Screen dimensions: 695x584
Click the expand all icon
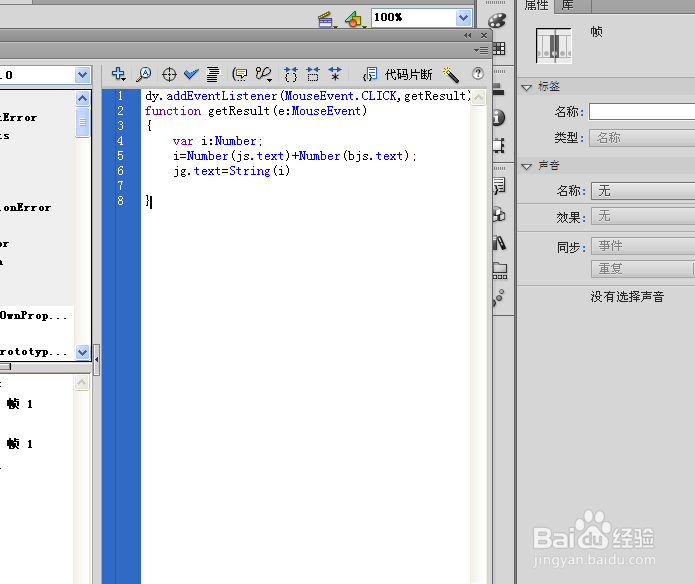(x=335, y=74)
